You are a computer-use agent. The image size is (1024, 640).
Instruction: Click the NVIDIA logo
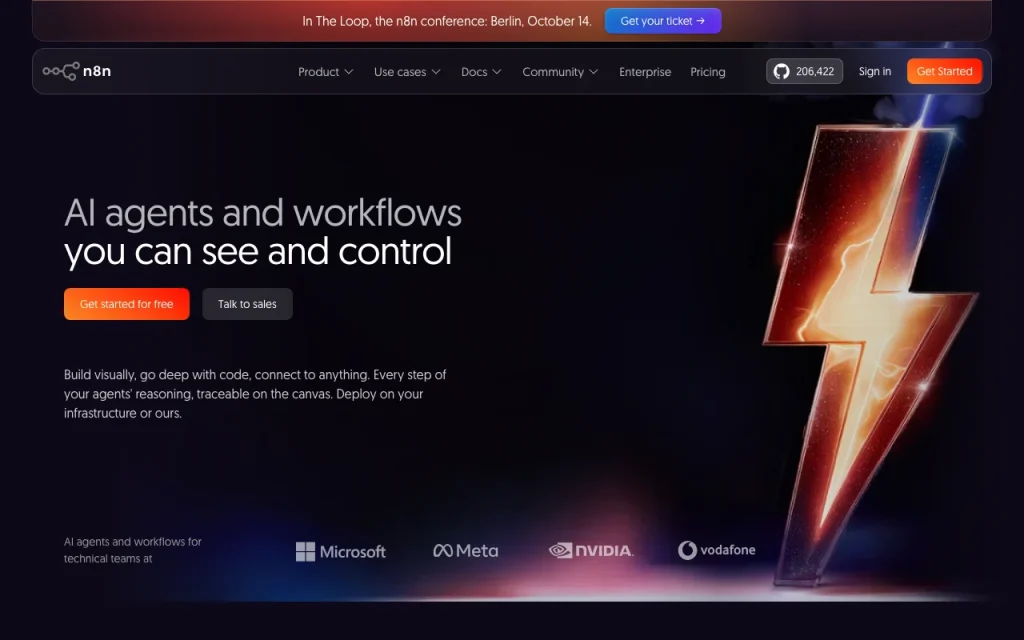(x=591, y=551)
